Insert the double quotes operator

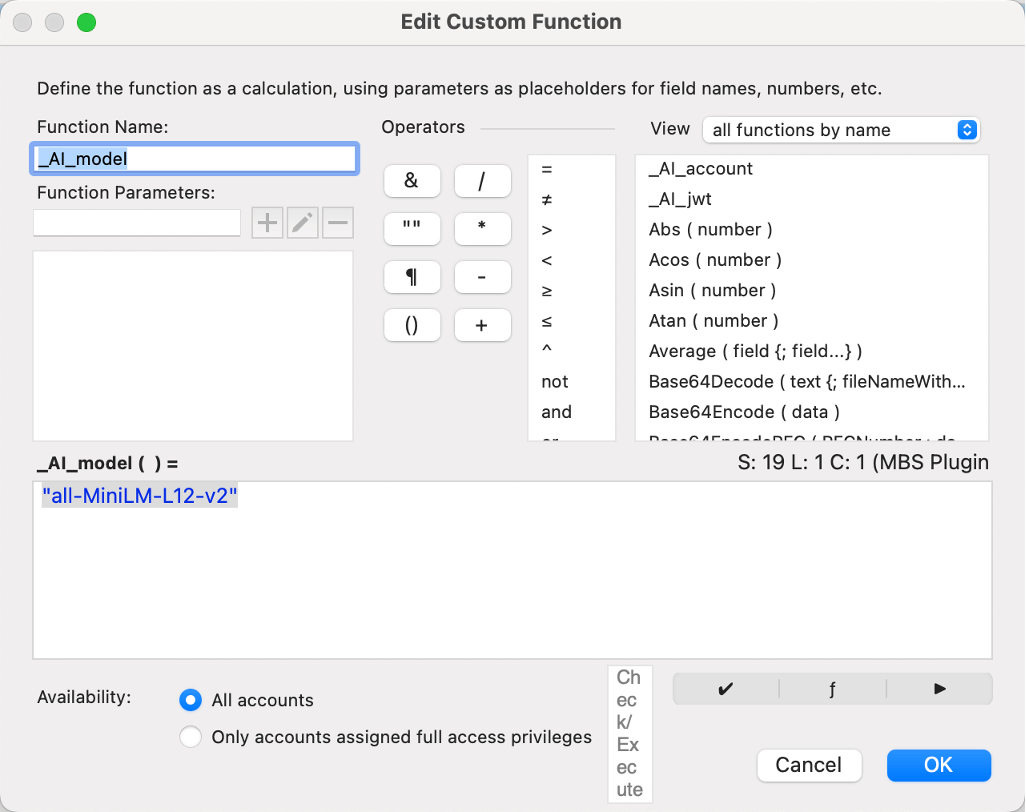click(x=412, y=229)
